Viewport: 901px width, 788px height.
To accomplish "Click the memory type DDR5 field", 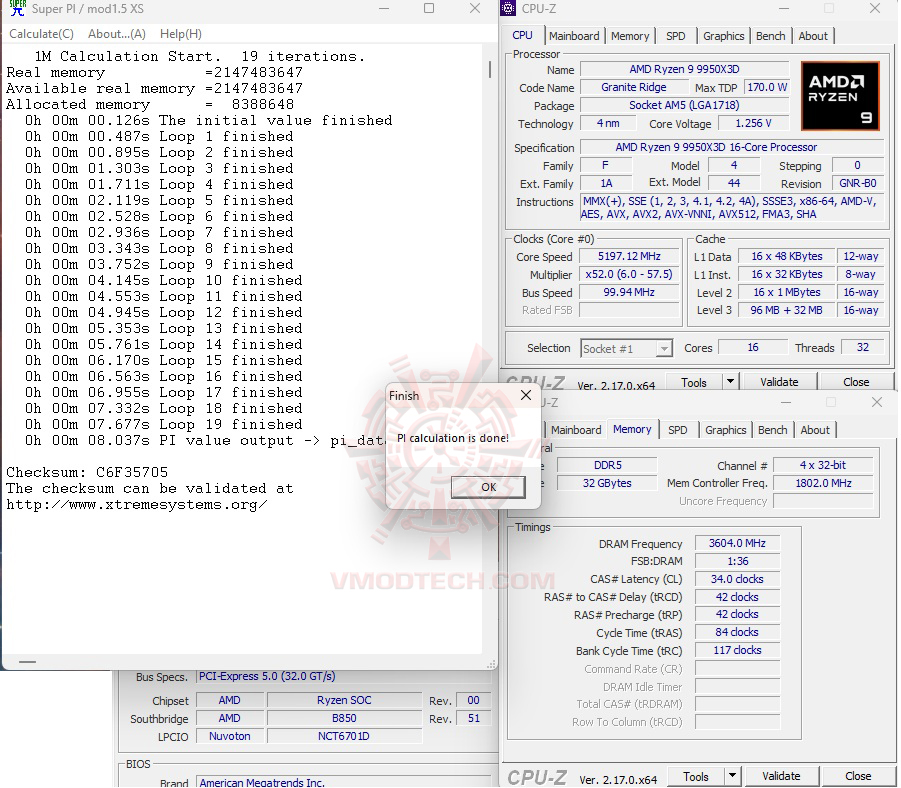I will pos(607,465).
